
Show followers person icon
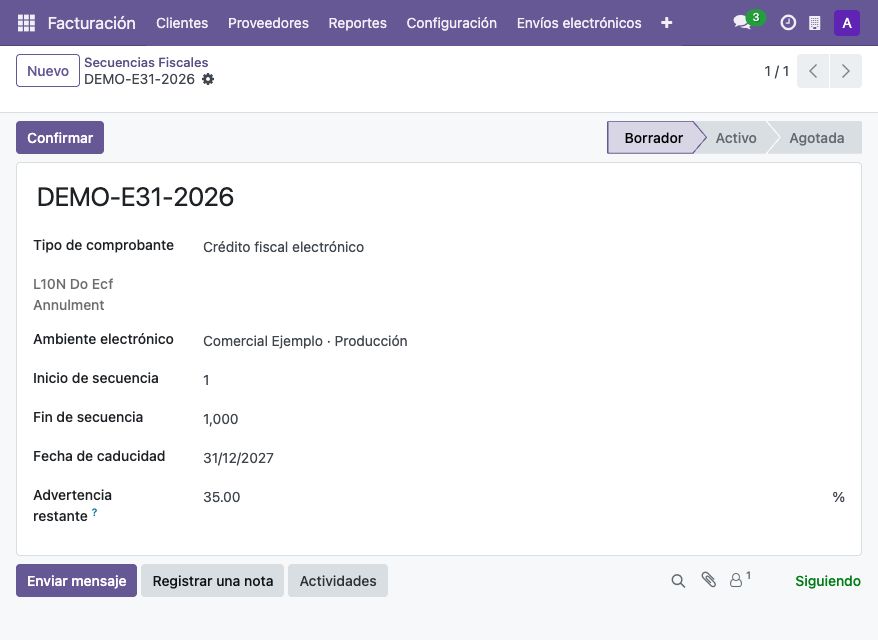point(739,580)
